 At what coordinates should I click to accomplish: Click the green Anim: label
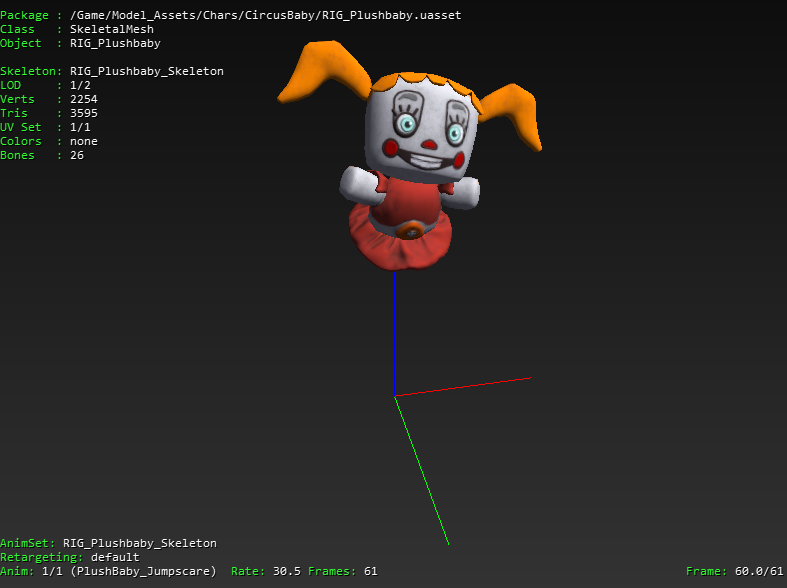coord(18,571)
